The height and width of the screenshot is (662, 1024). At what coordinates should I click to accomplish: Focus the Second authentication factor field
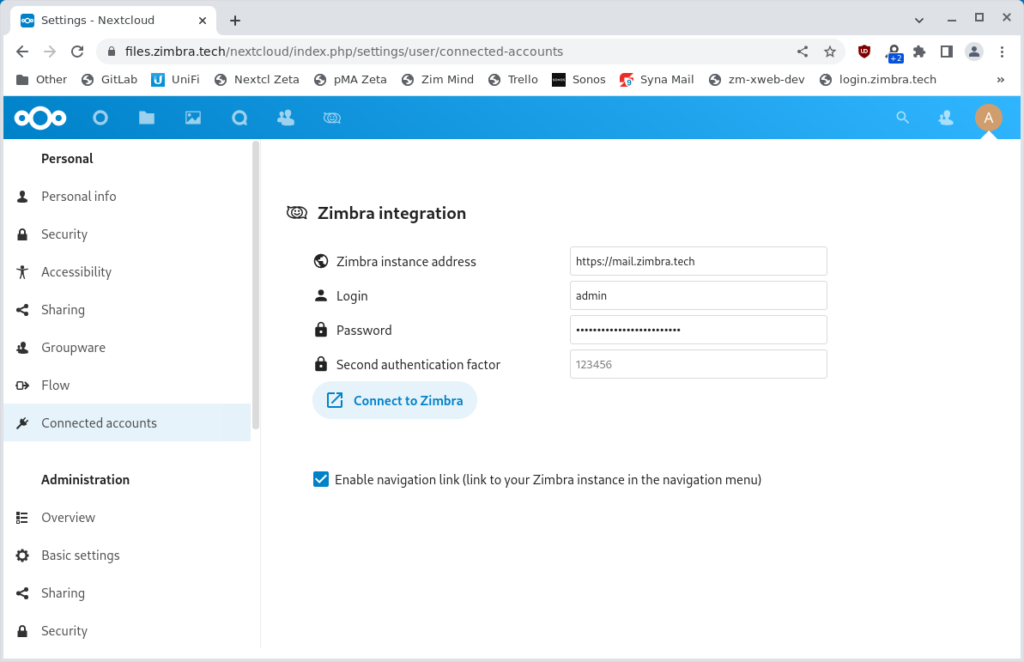pyautogui.click(x=698, y=364)
